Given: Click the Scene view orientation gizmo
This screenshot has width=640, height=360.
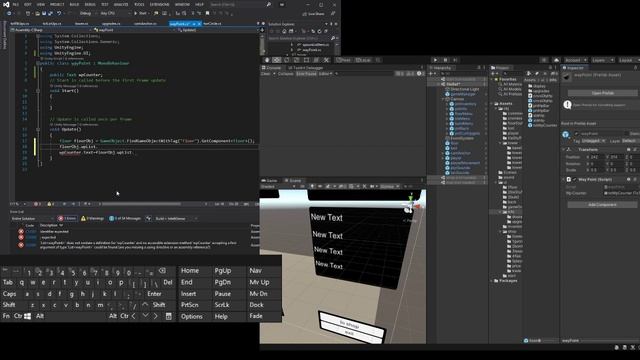Looking at the screenshot, I should click(x=412, y=203).
